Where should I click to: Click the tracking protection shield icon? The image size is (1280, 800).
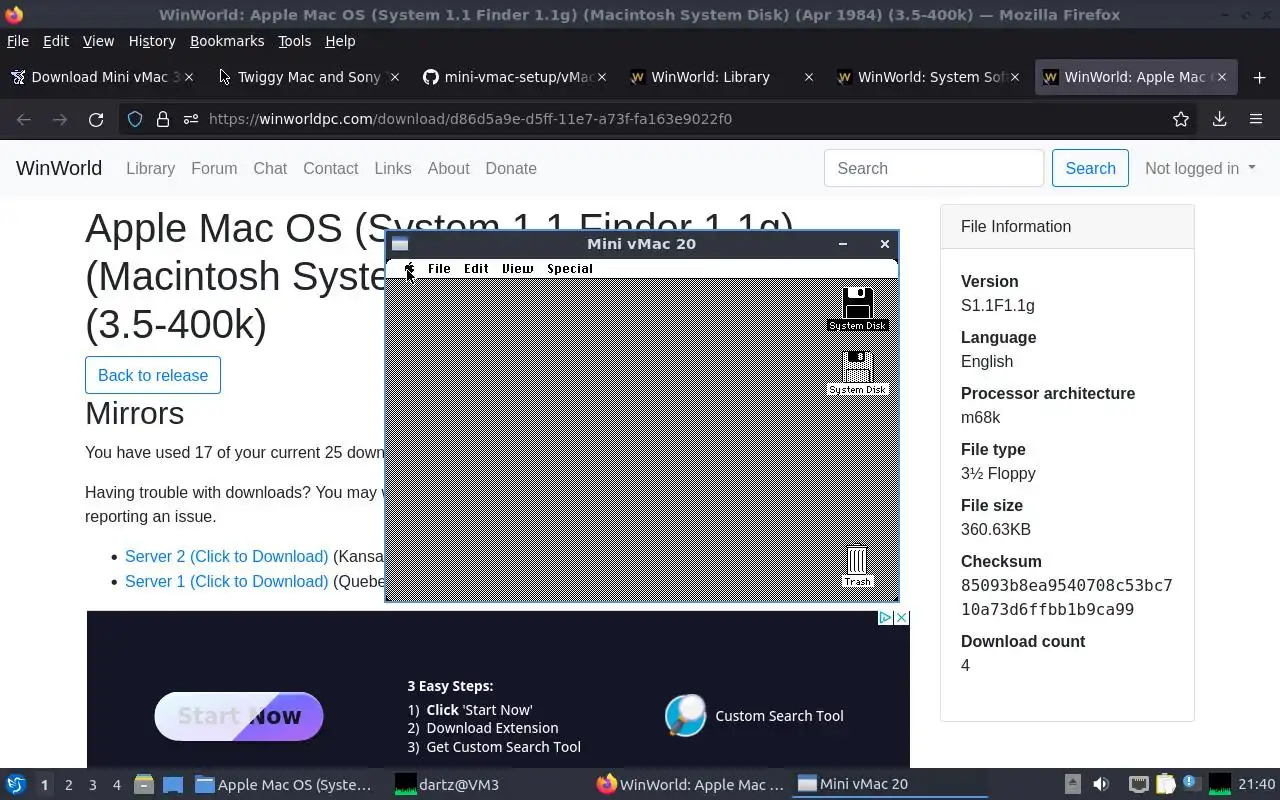135,119
